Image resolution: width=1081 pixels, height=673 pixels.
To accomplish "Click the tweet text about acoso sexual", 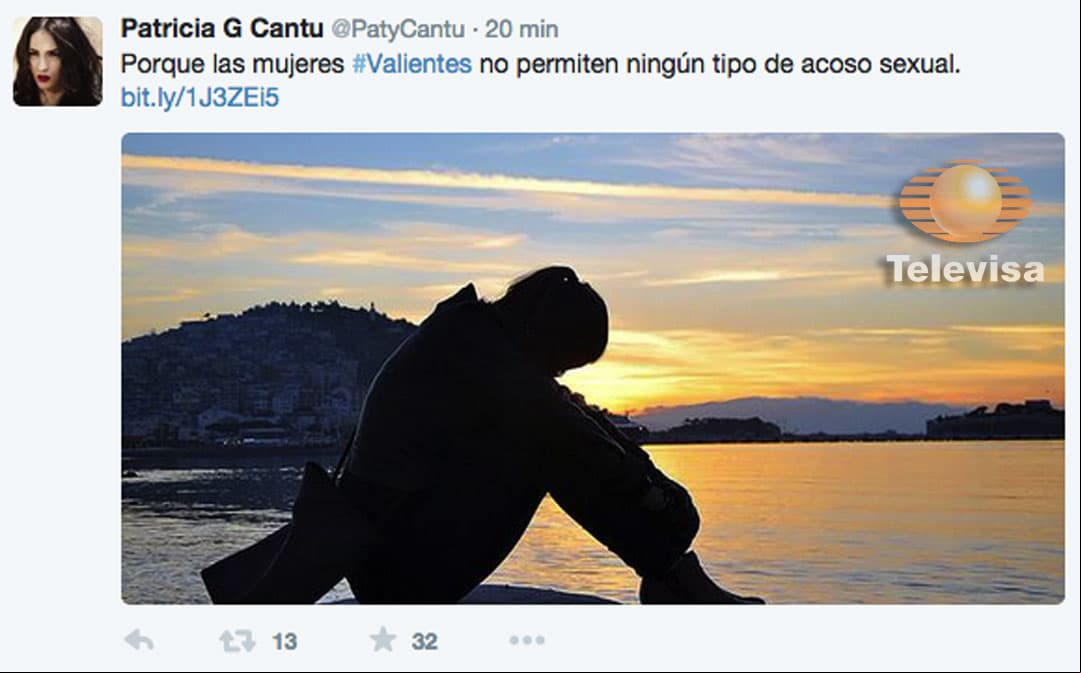I will pos(540,64).
